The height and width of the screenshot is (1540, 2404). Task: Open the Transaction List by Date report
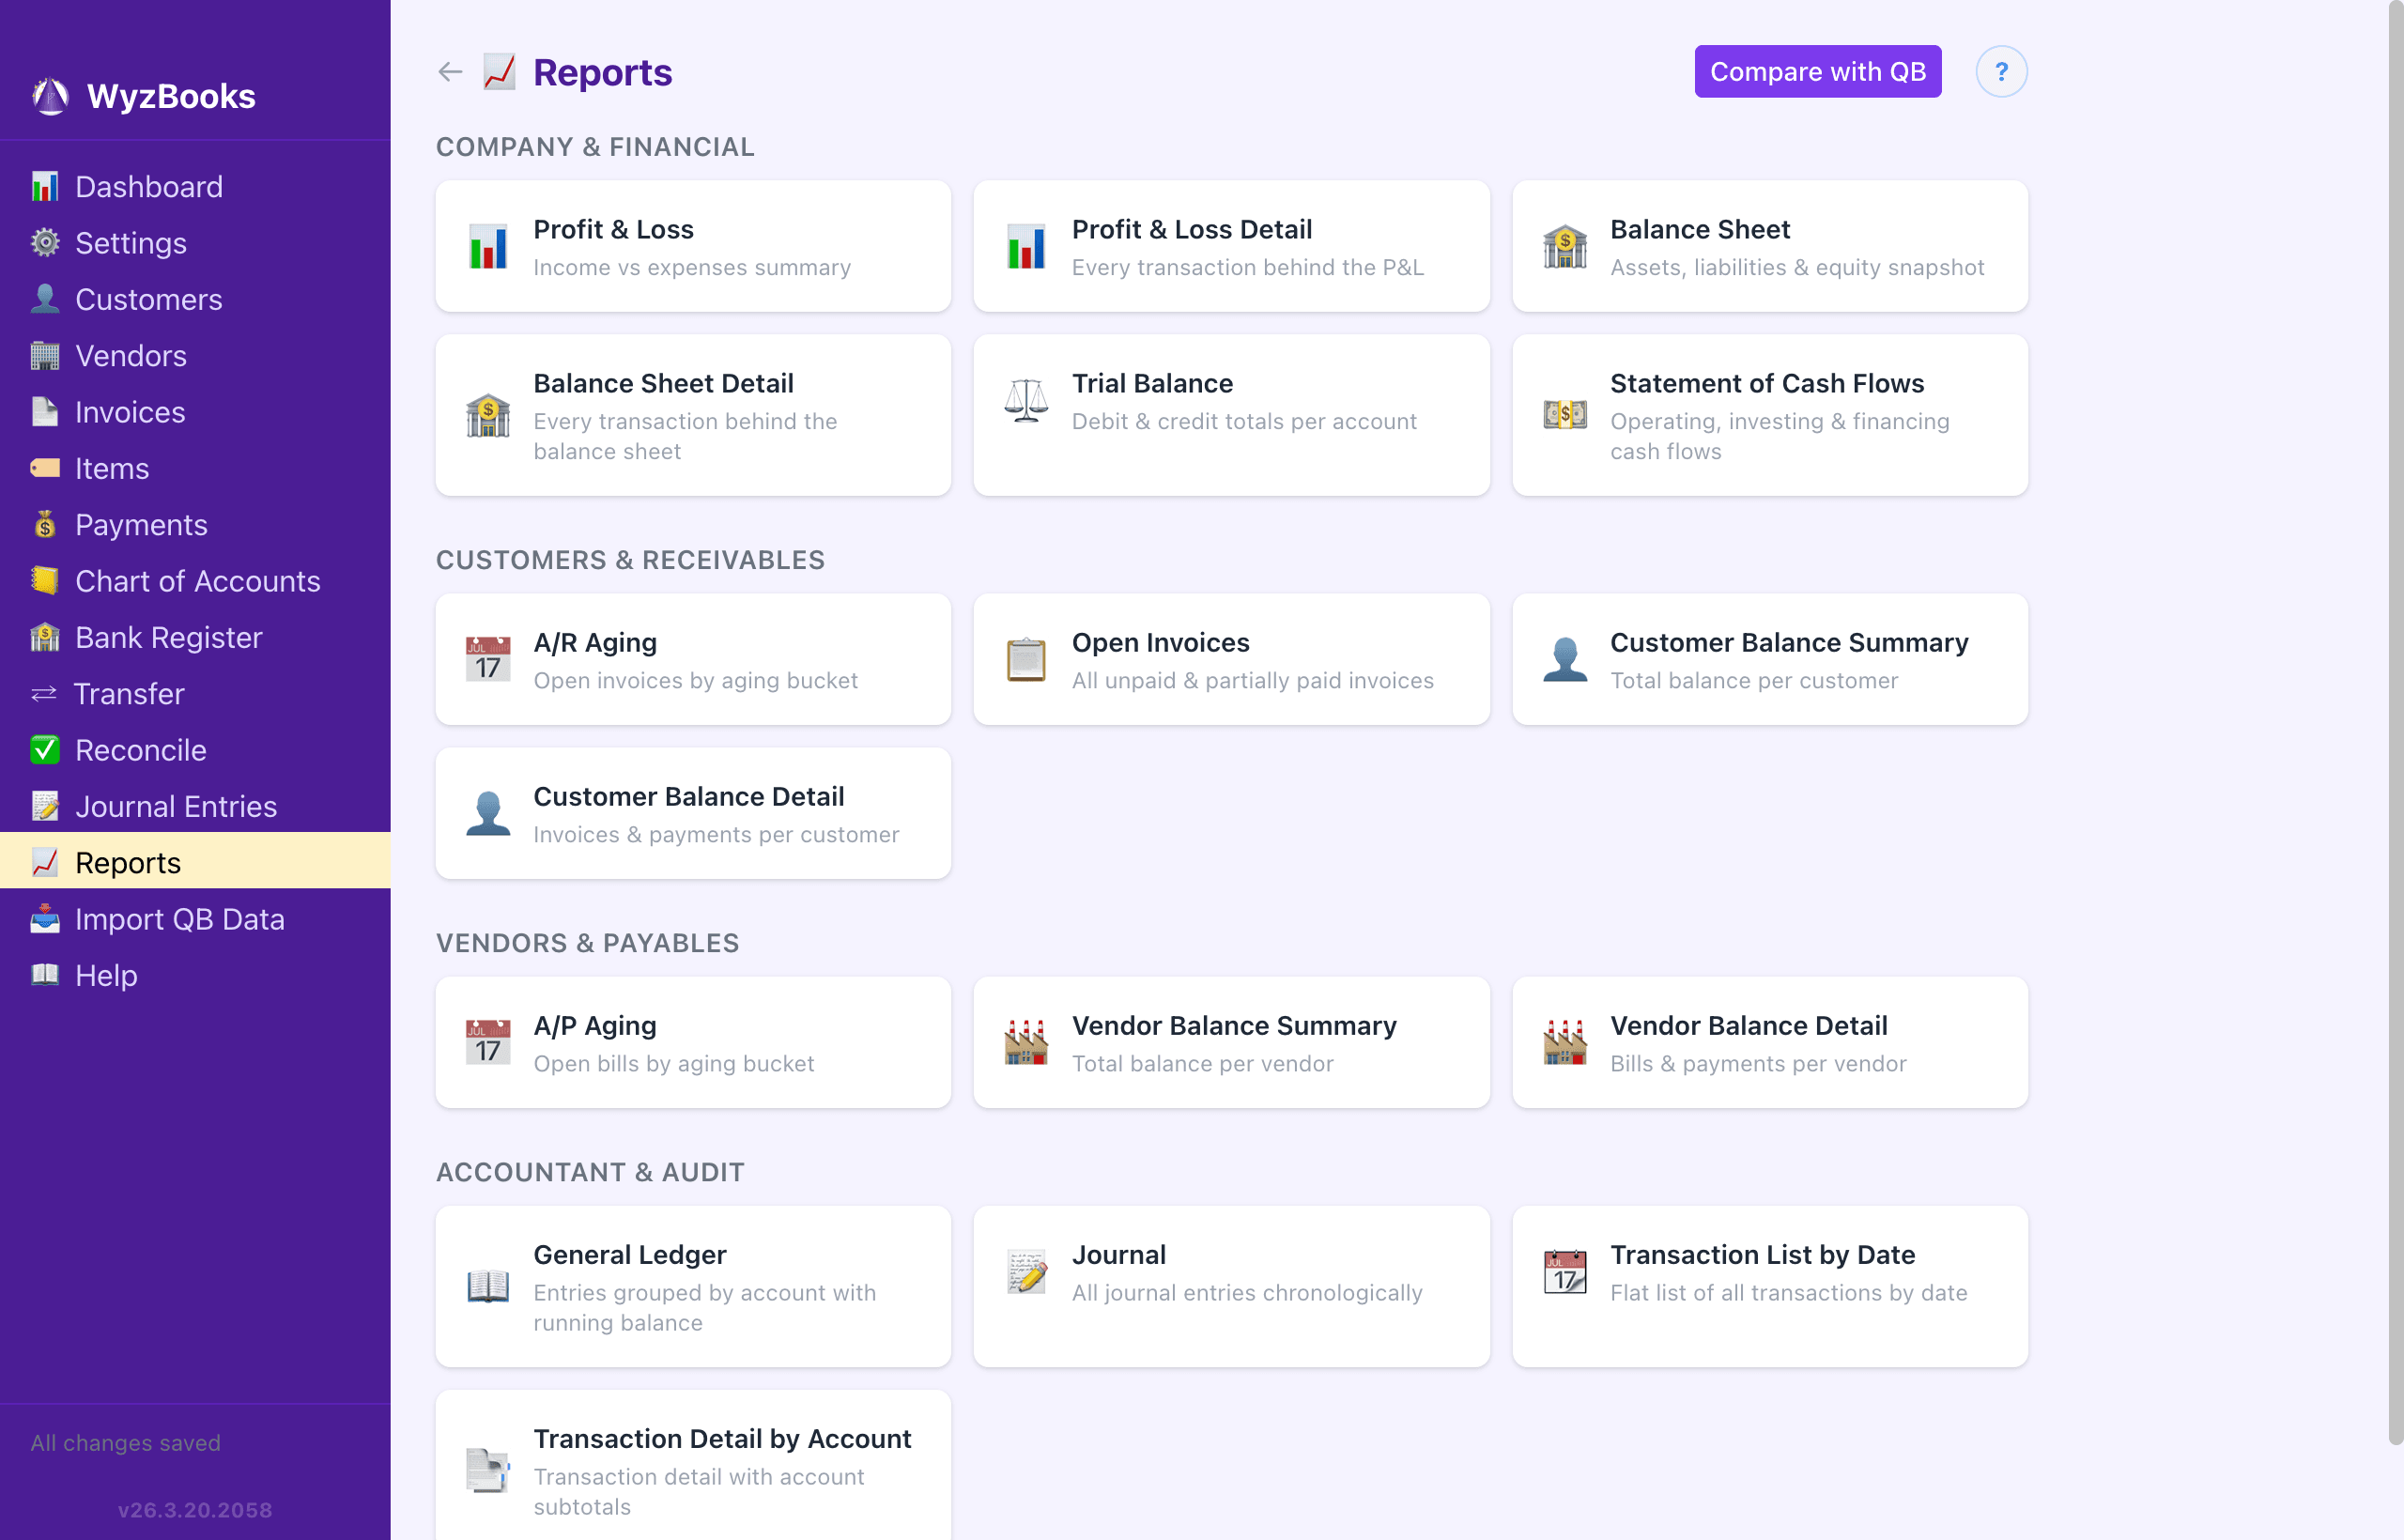coord(1770,1287)
